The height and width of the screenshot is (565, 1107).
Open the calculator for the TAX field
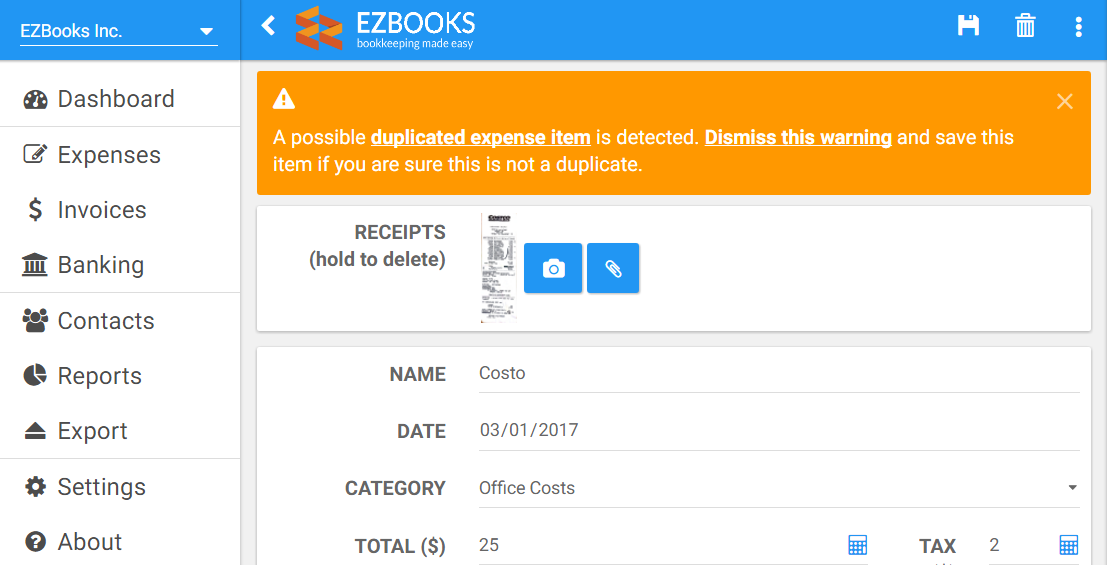point(1069,545)
